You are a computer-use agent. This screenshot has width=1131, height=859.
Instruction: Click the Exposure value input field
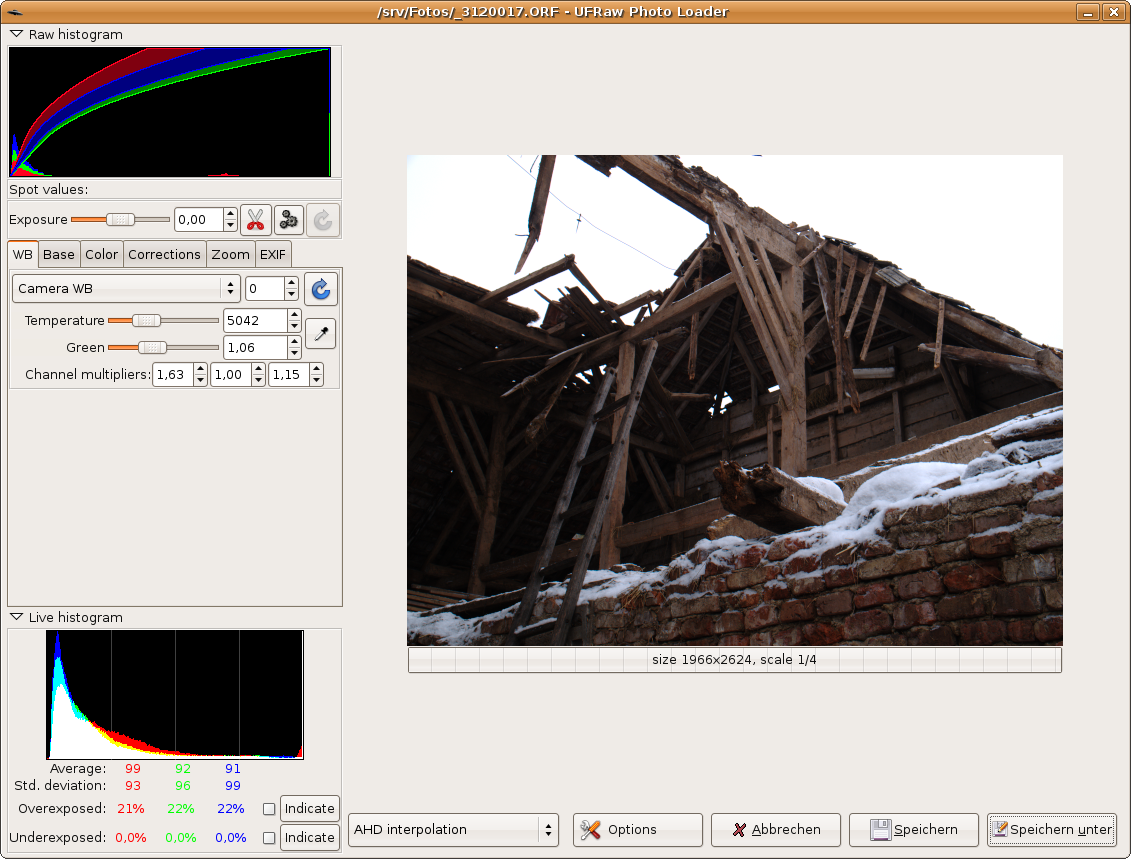pyautogui.click(x=198, y=220)
